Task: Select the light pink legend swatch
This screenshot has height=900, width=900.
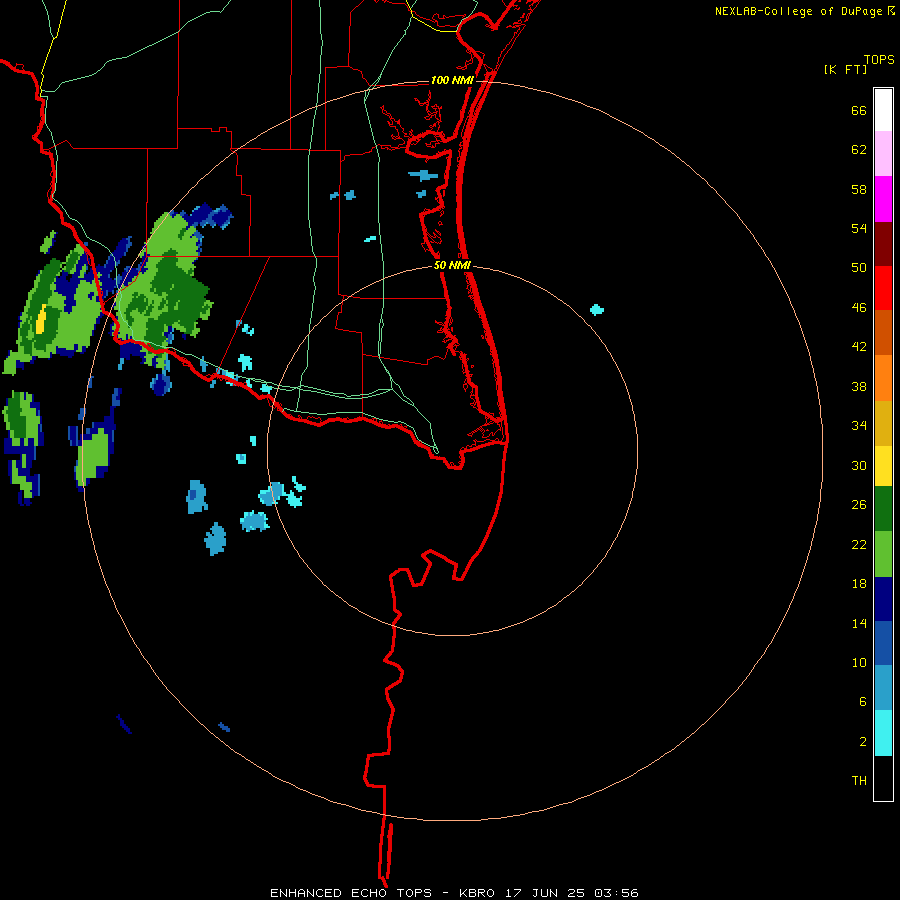Action: [883, 153]
